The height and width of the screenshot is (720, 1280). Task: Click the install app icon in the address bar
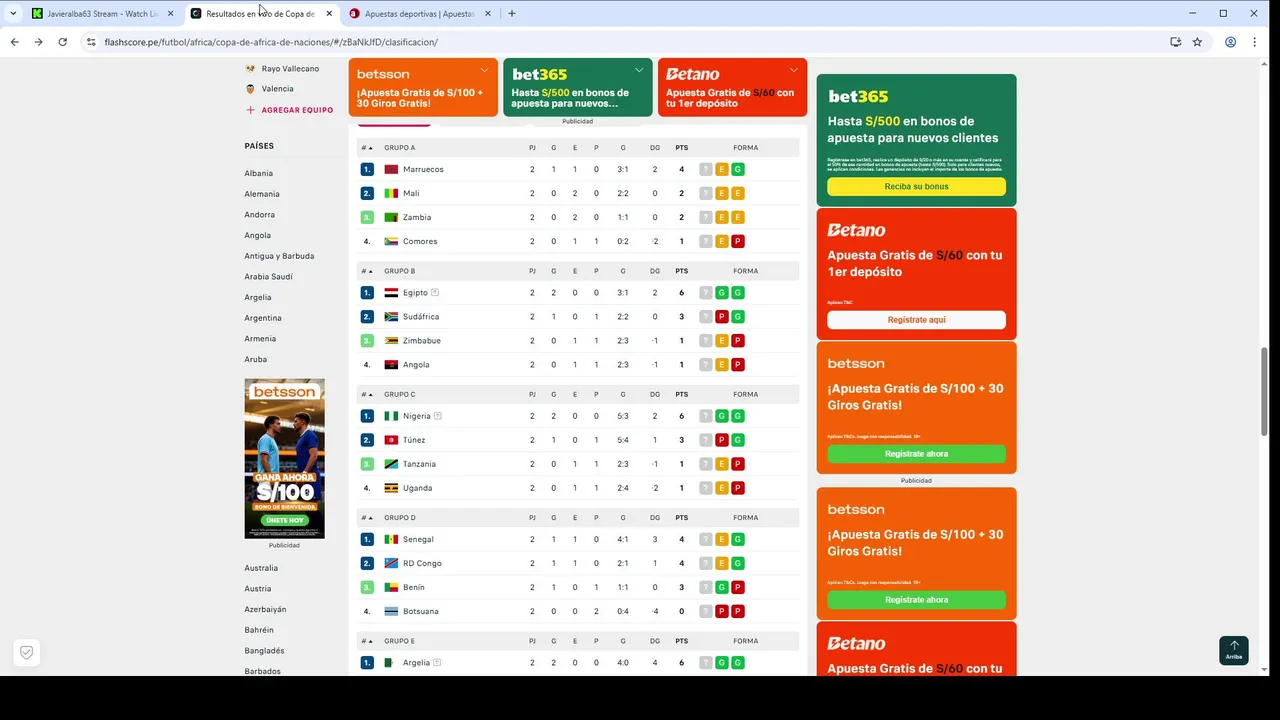coord(1176,42)
